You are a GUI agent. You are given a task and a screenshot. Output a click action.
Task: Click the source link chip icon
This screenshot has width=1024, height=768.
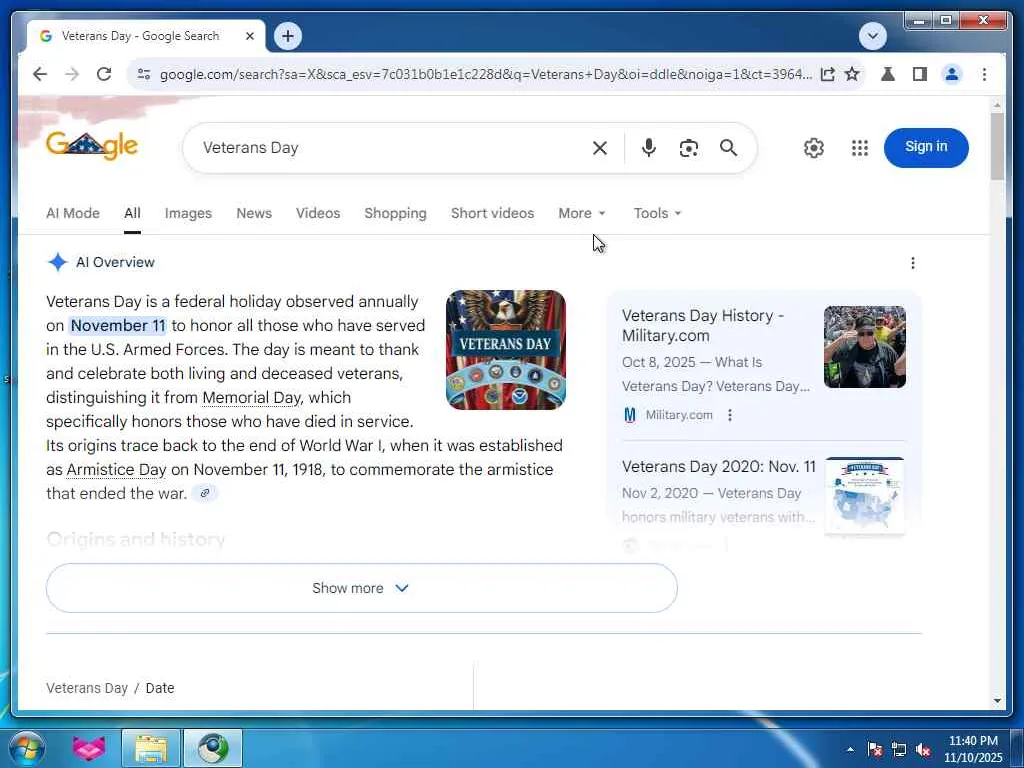[204, 493]
